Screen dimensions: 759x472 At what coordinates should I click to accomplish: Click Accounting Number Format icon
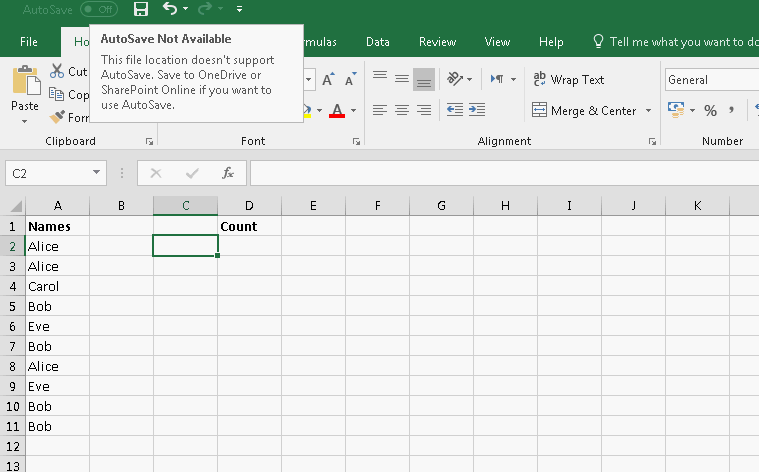676,110
